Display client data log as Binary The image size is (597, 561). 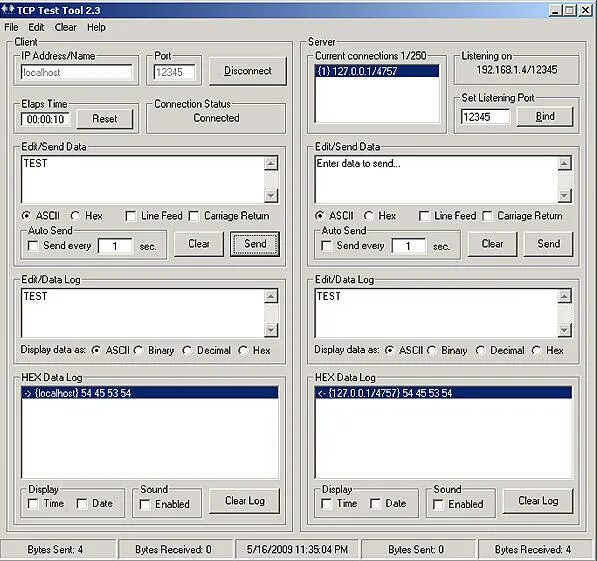pos(138,350)
